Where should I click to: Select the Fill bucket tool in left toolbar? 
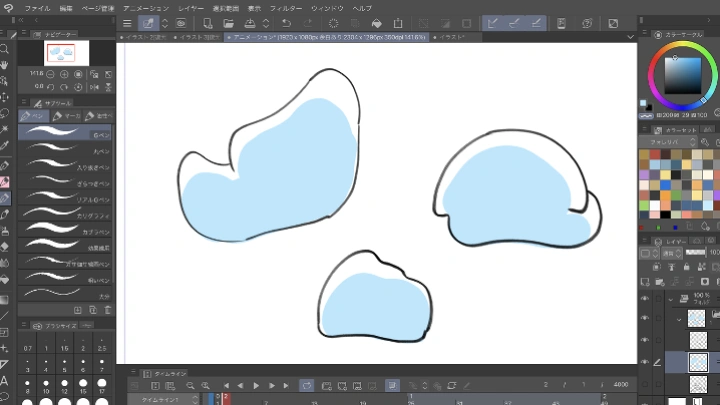[x=4, y=279]
